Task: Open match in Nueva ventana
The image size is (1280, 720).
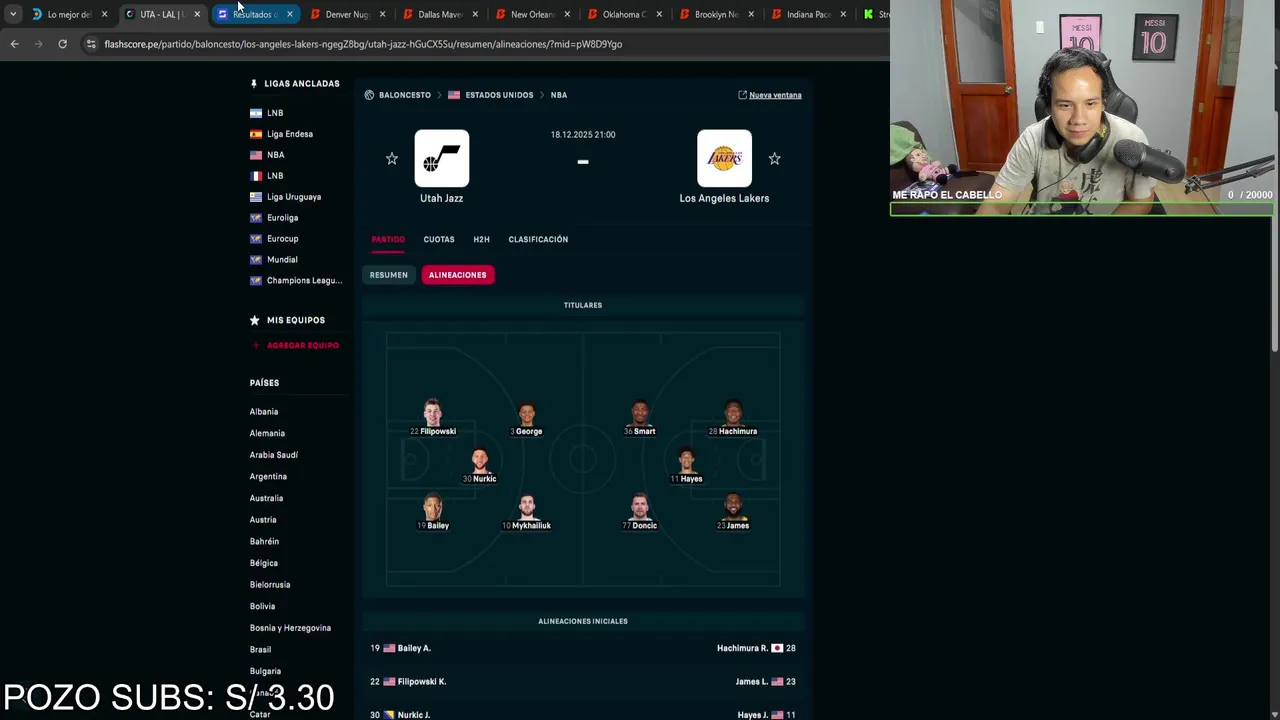Action: point(770,95)
